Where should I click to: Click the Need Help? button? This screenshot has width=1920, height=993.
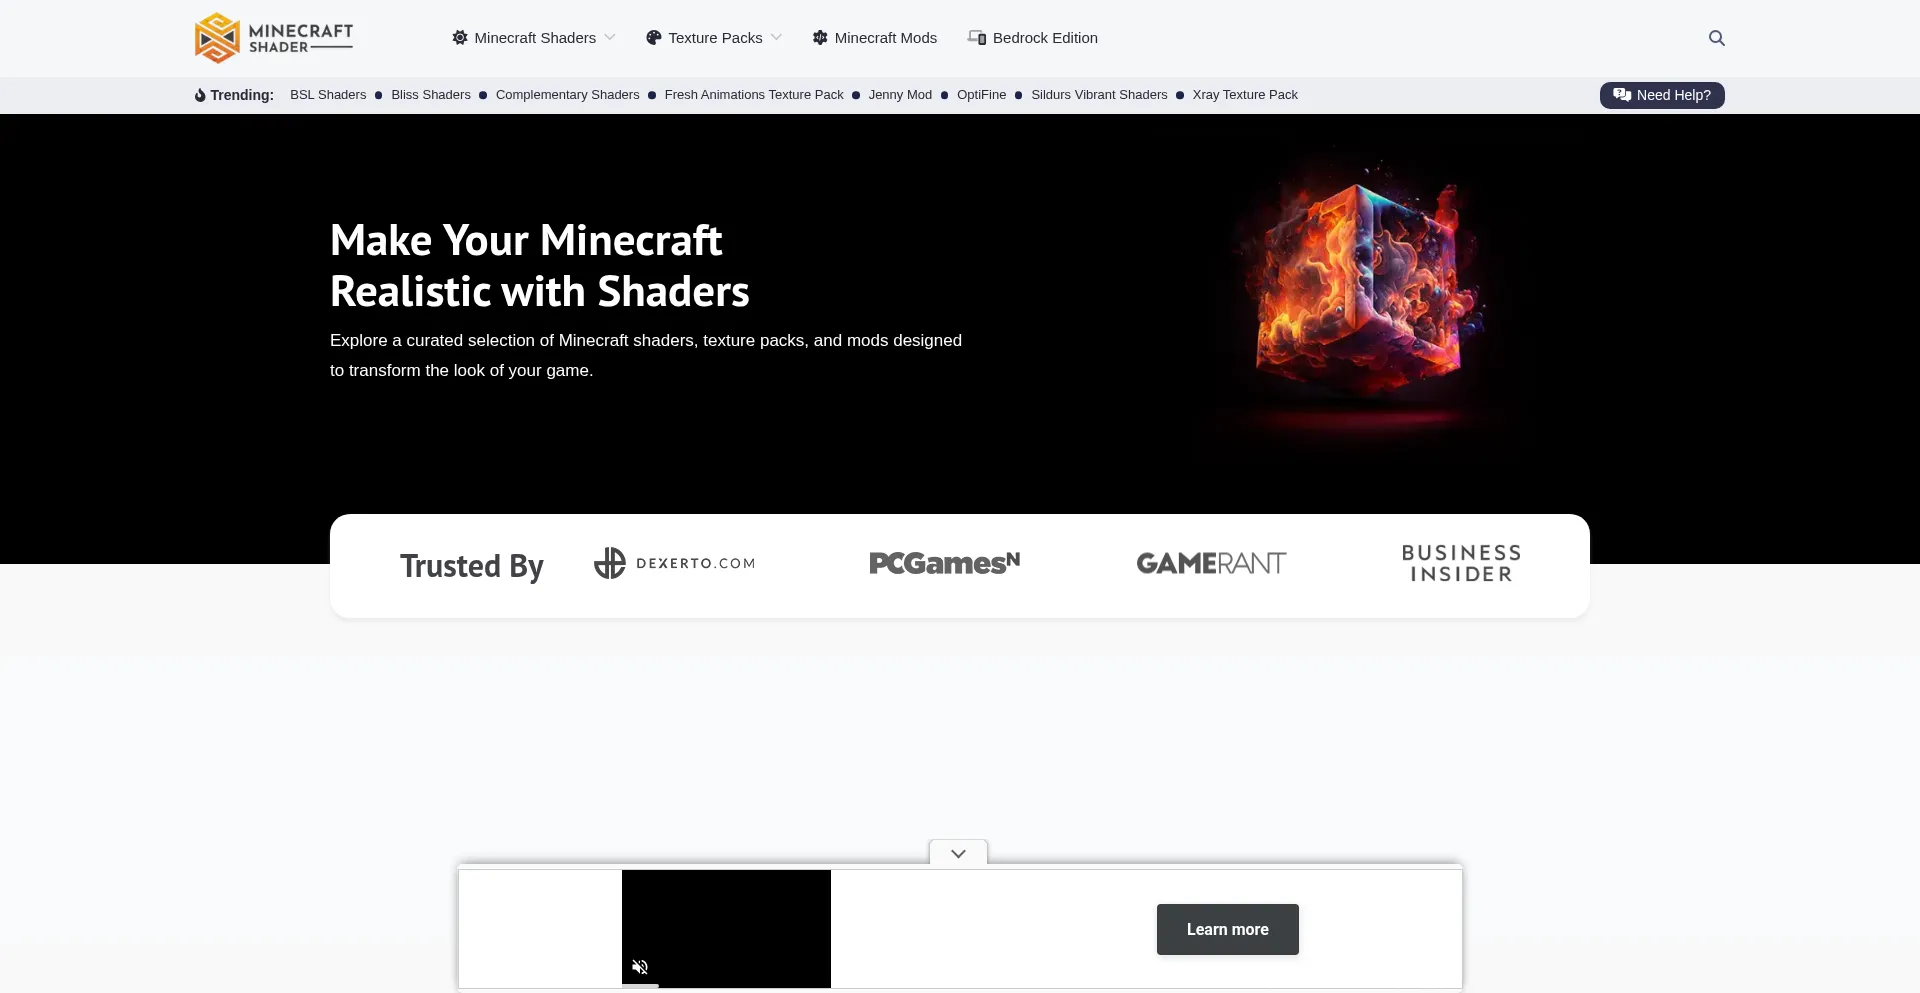tap(1662, 95)
